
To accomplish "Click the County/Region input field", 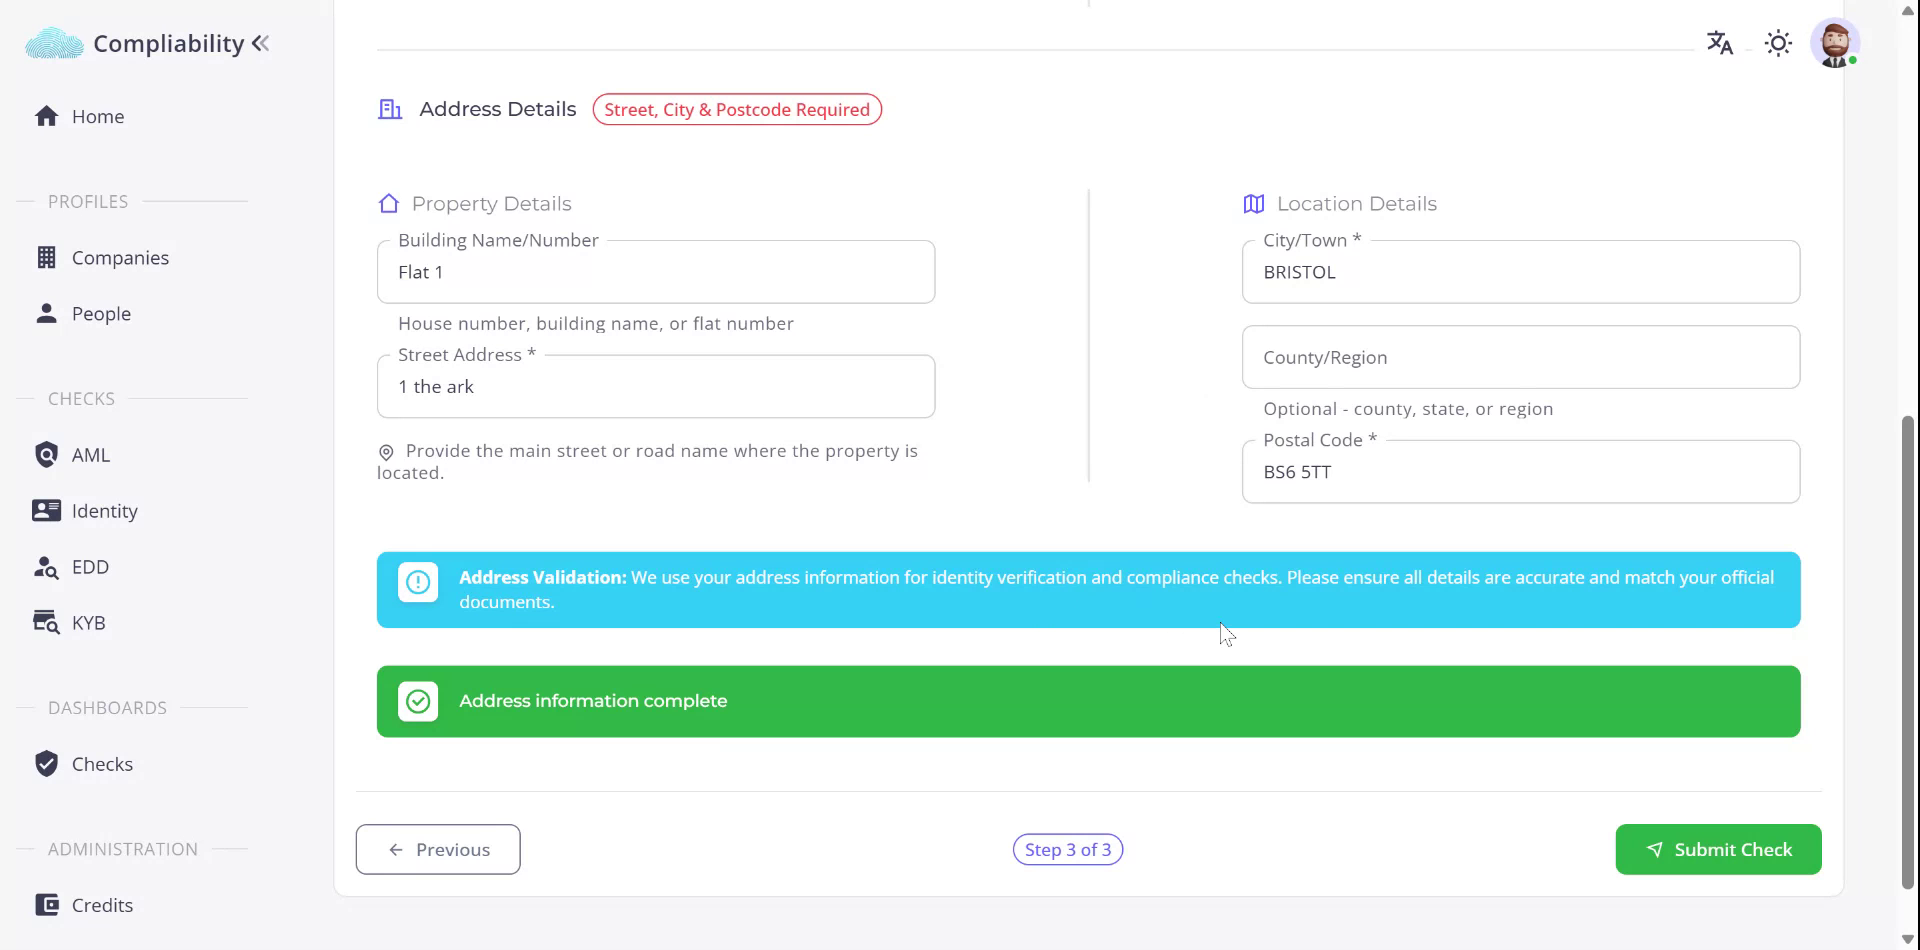I will point(1520,357).
